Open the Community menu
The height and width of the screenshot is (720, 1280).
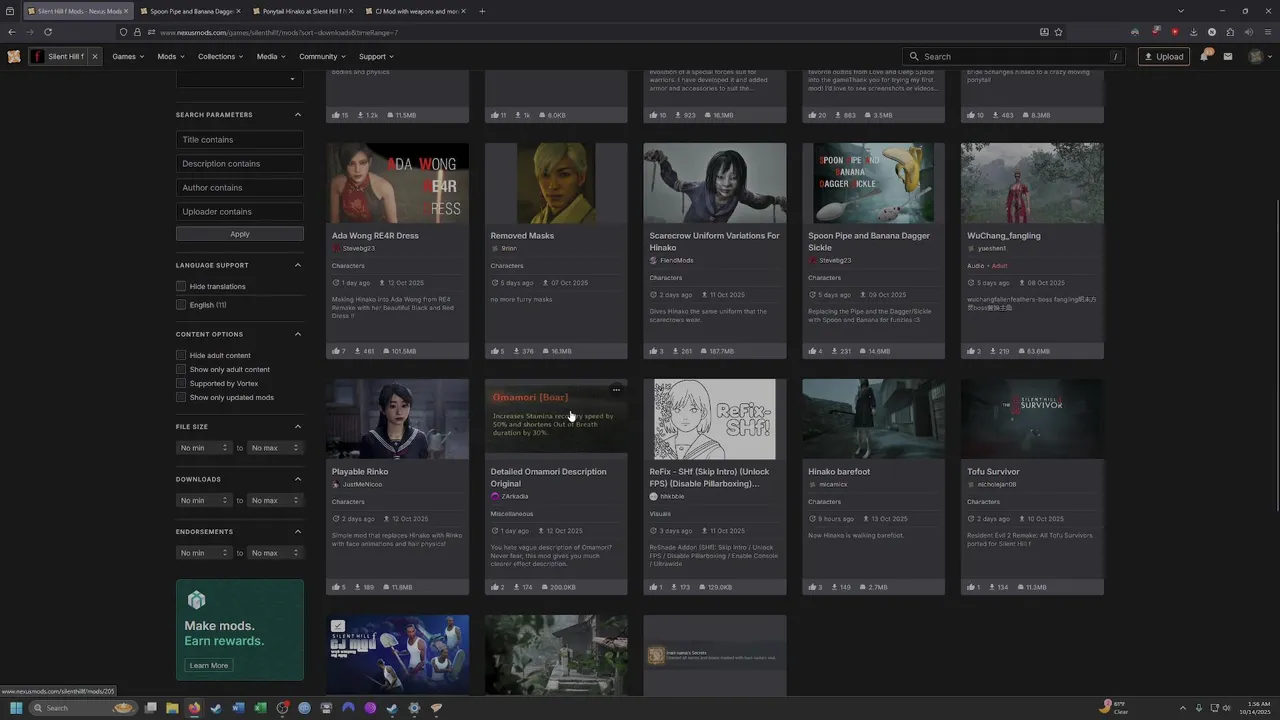pos(322,56)
